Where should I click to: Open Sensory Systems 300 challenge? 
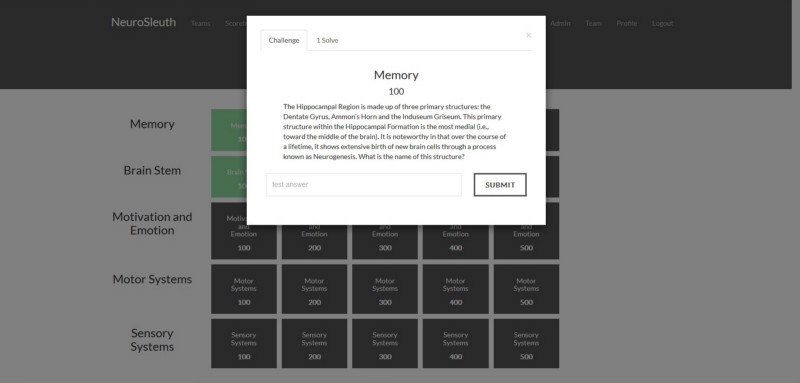click(x=385, y=343)
